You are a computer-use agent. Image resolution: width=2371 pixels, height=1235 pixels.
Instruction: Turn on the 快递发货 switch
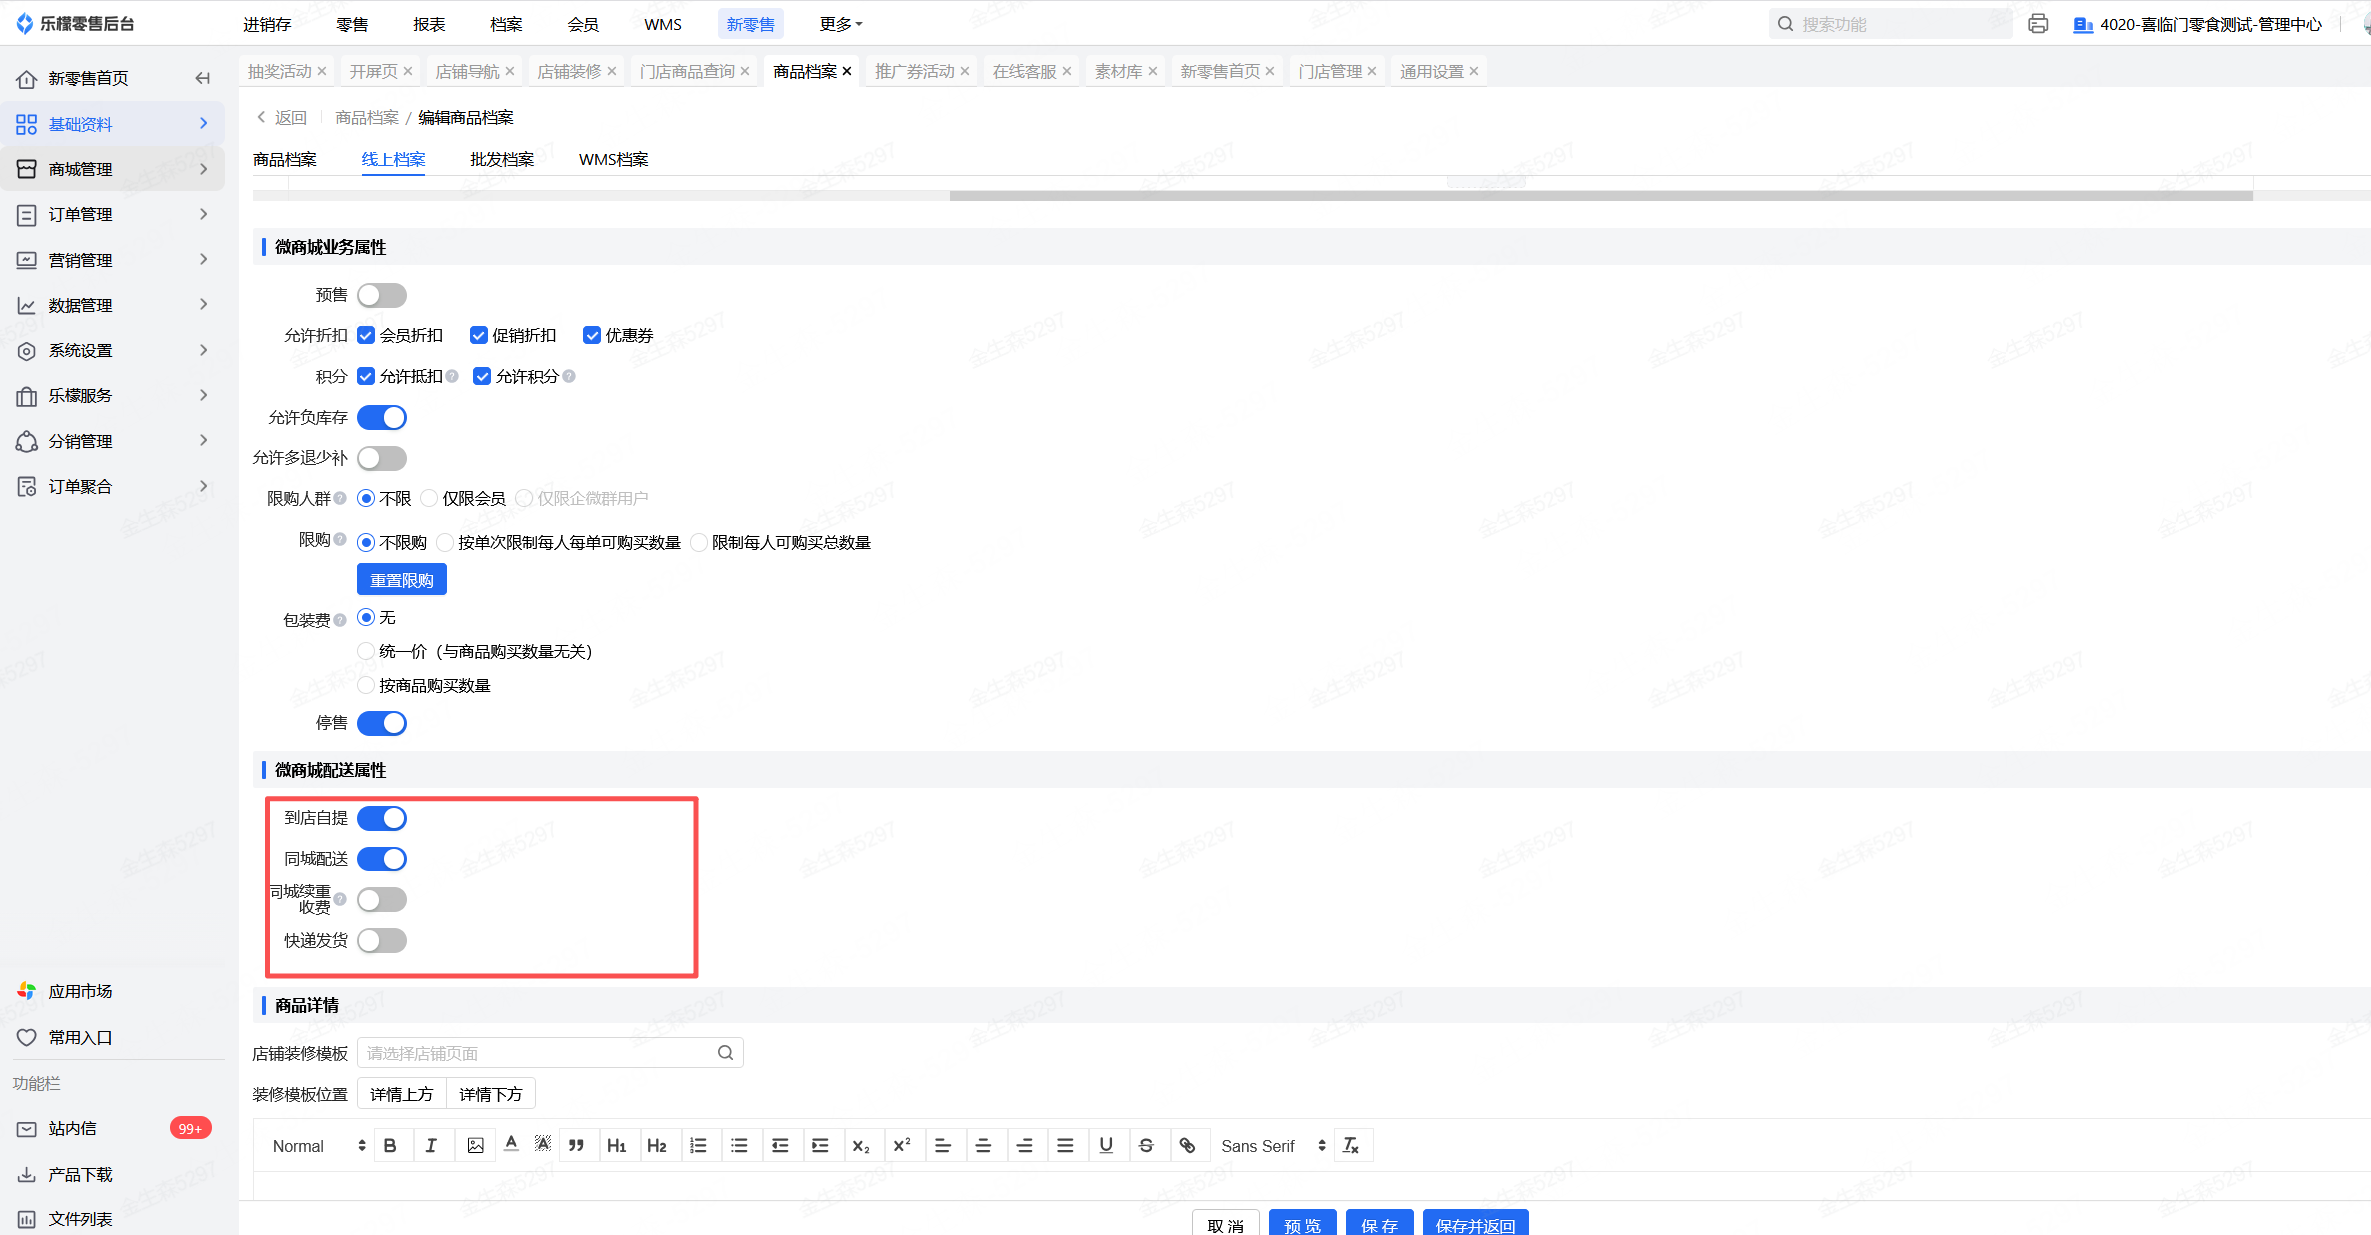pos(382,940)
